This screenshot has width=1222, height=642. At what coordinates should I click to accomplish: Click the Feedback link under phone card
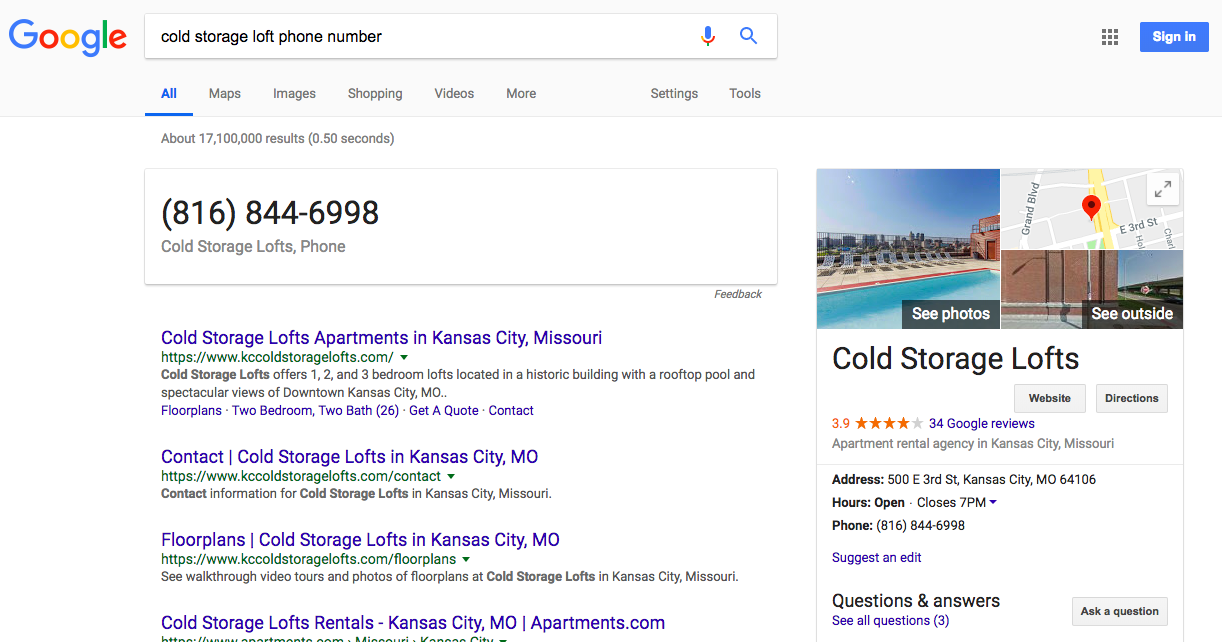pyautogui.click(x=738, y=294)
